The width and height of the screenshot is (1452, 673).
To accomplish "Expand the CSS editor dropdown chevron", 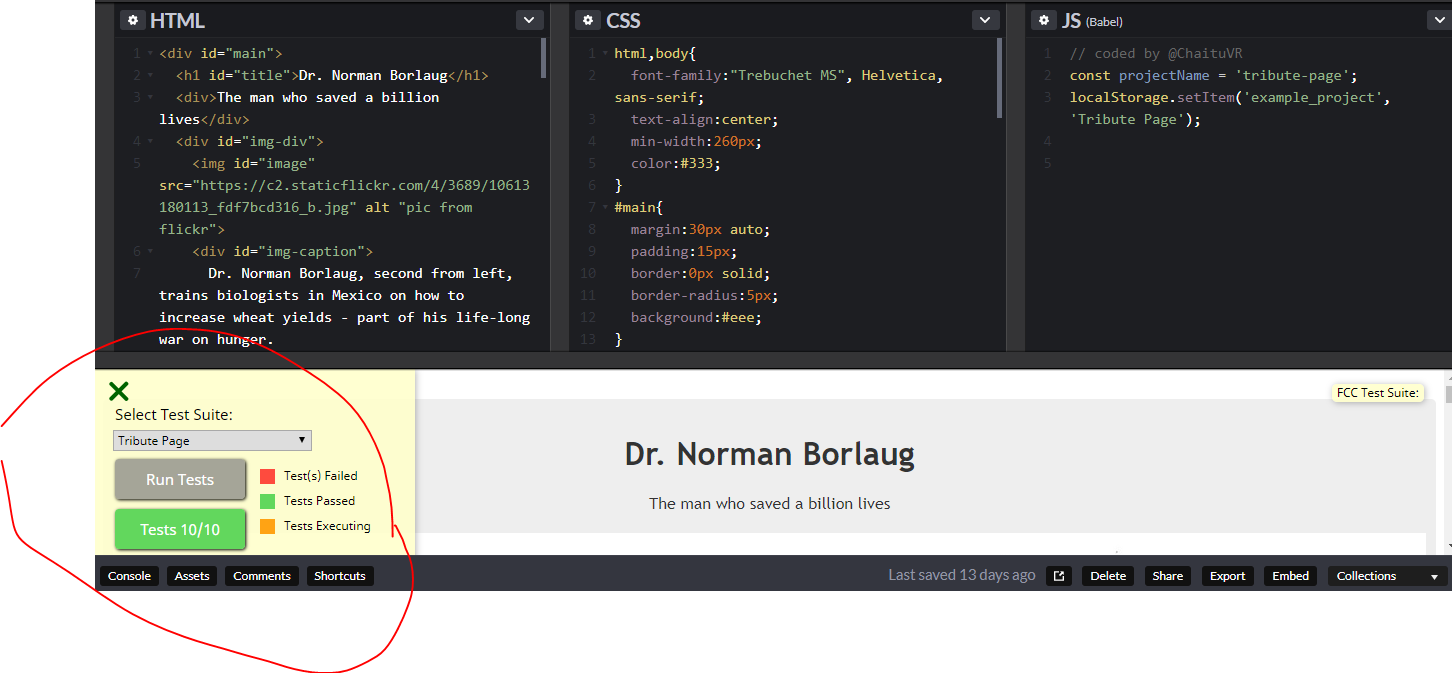I will tap(986, 20).
